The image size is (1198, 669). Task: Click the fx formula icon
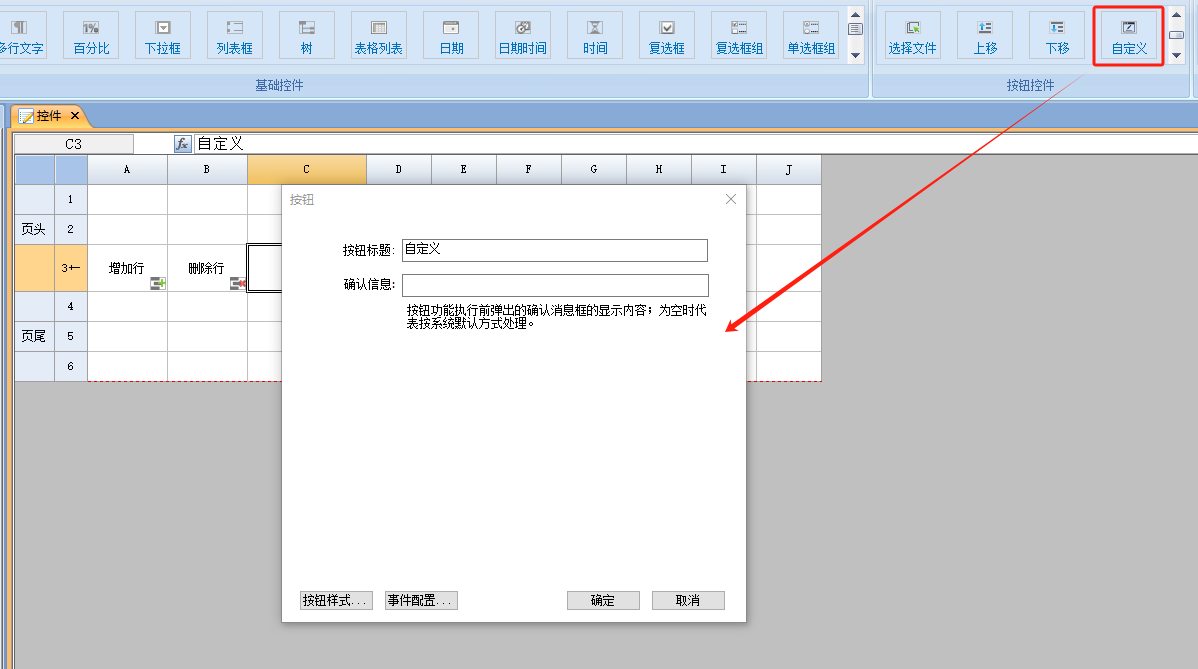click(x=182, y=144)
